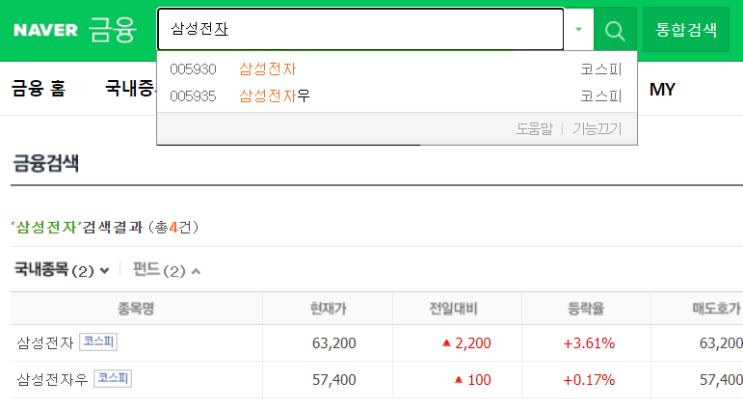Screen dimensions: 743x409
Task: Click the 코스피 badge beside 삼성전자
Action: click(99, 342)
